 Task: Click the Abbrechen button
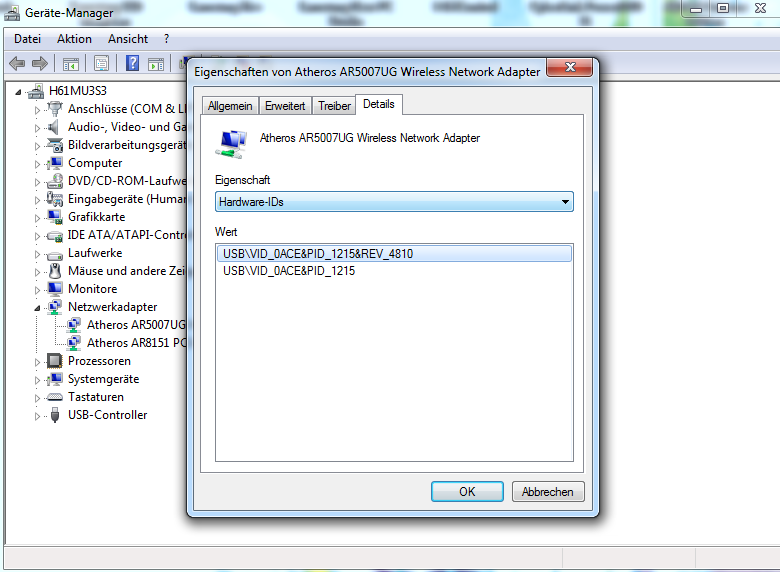pyautogui.click(x=548, y=491)
